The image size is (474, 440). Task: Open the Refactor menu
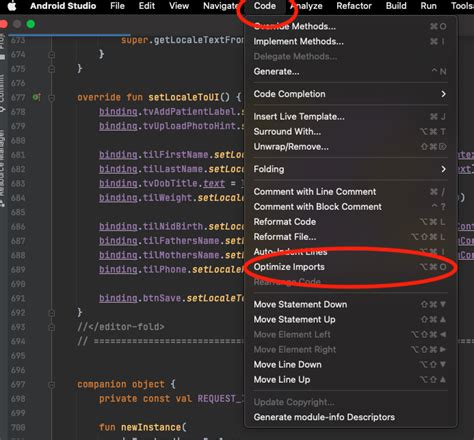(x=354, y=6)
